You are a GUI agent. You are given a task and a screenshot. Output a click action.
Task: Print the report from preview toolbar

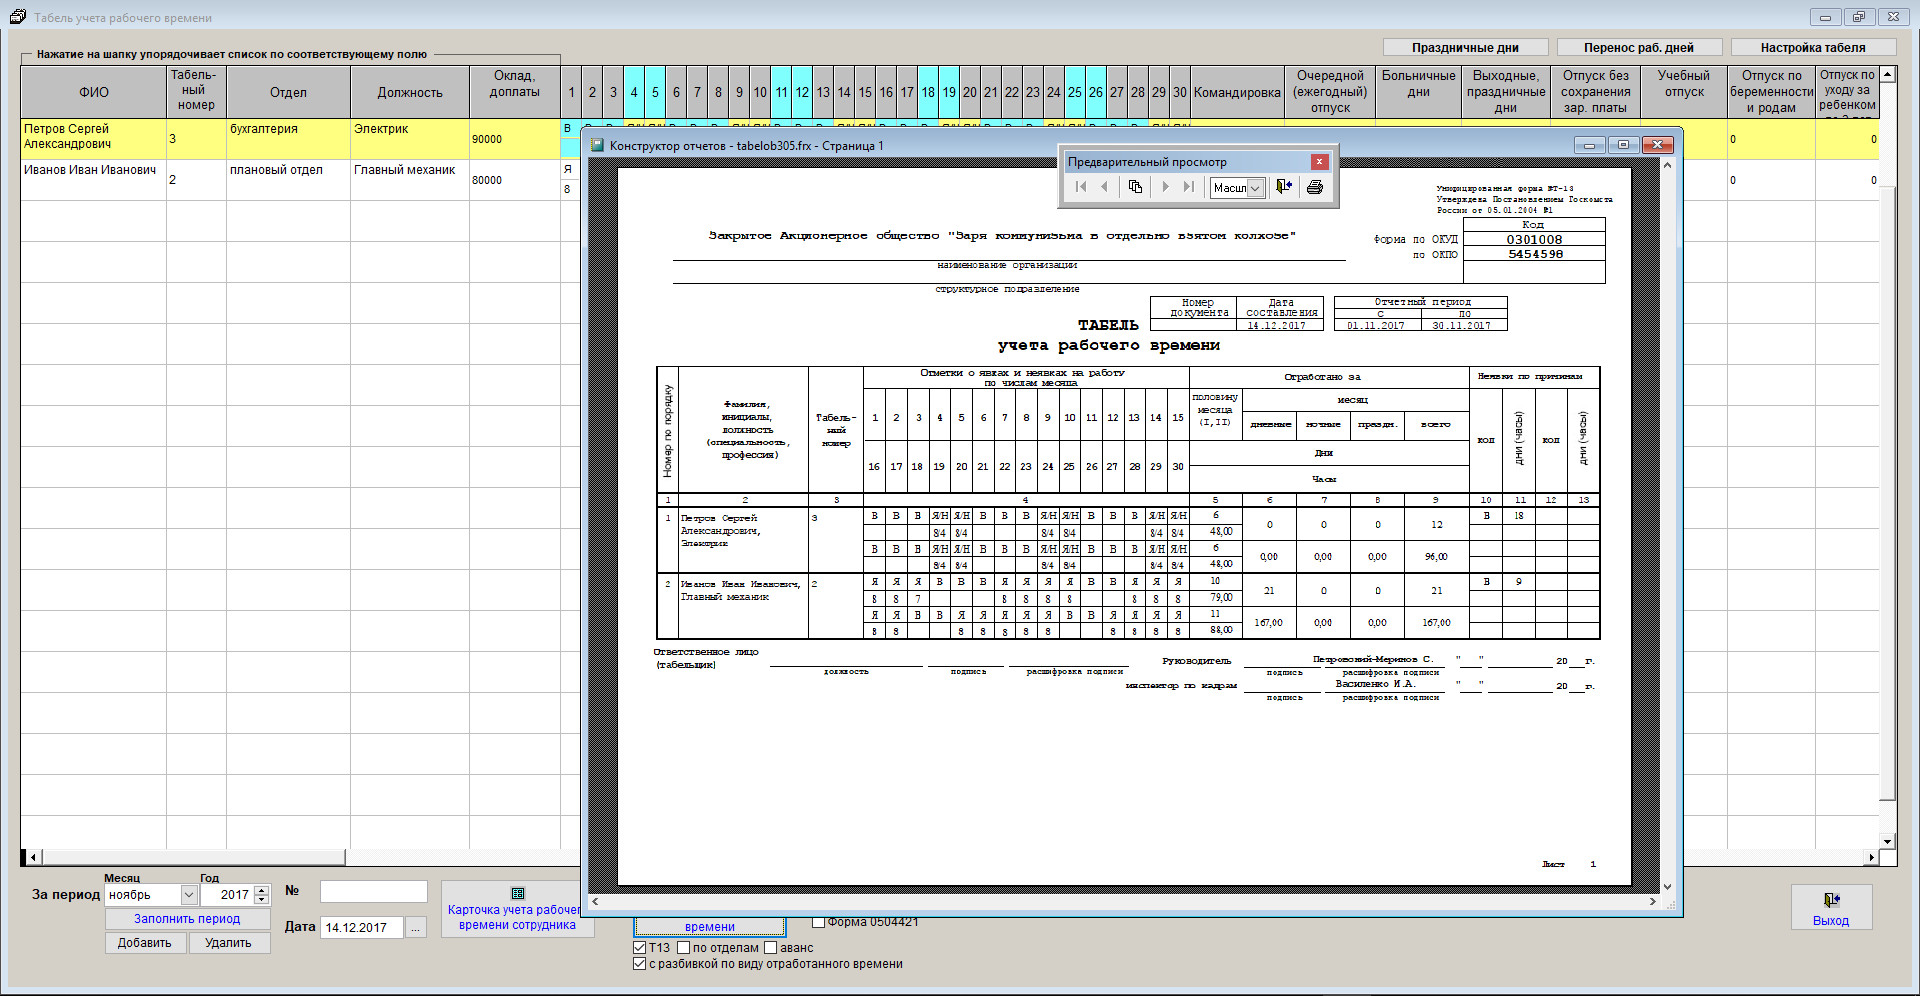[1314, 187]
